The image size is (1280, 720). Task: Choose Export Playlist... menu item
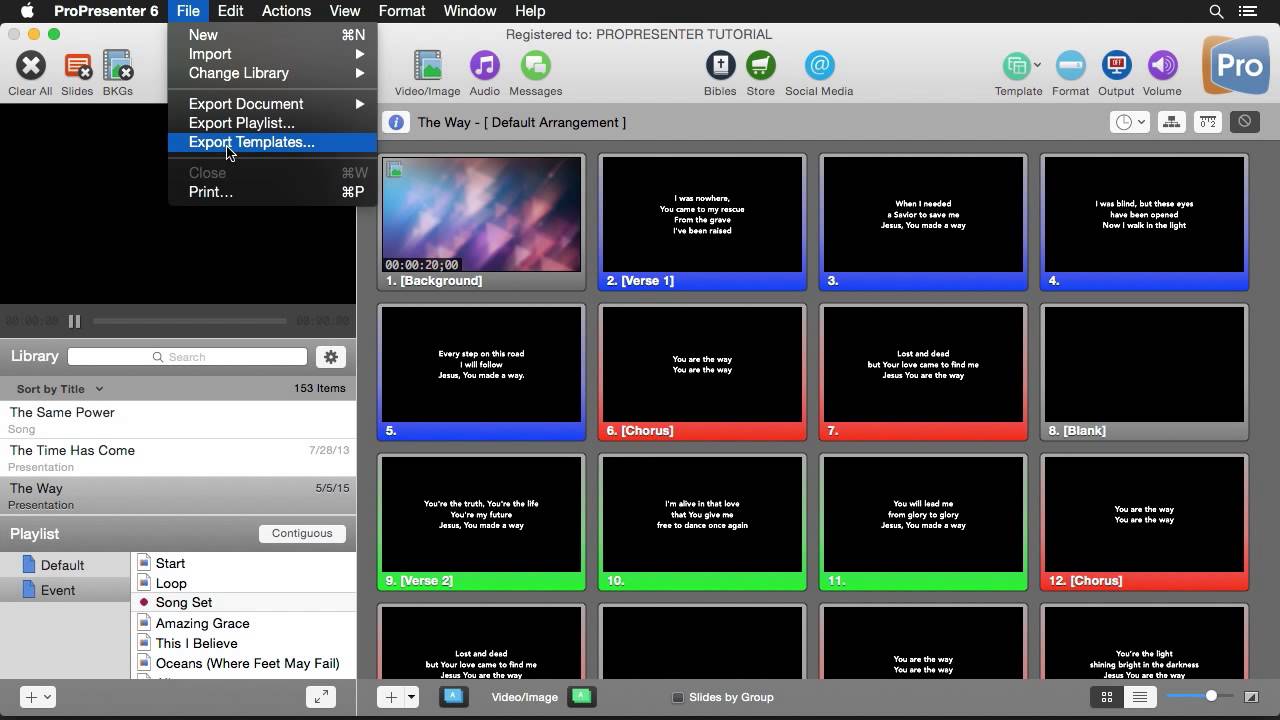coord(272,123)
